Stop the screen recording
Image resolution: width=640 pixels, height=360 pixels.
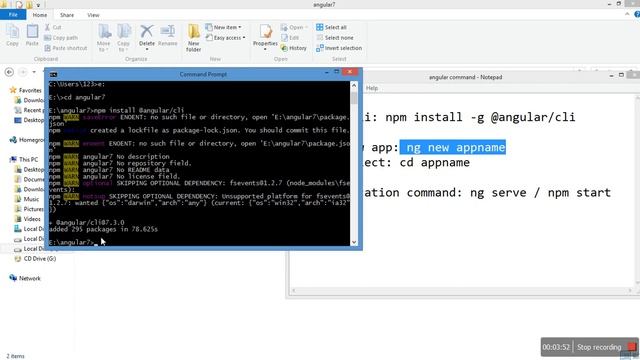pos(599,347)
